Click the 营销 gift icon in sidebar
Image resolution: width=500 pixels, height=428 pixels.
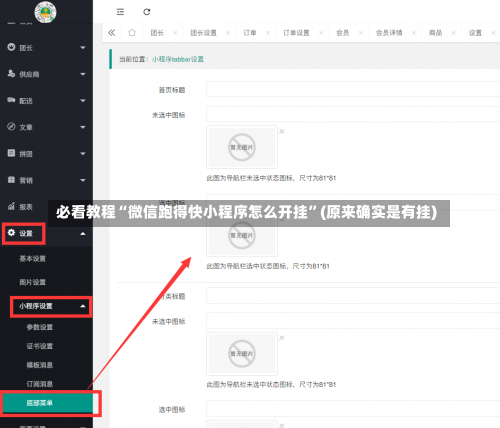pyautogui.click(x=11, y=180)
